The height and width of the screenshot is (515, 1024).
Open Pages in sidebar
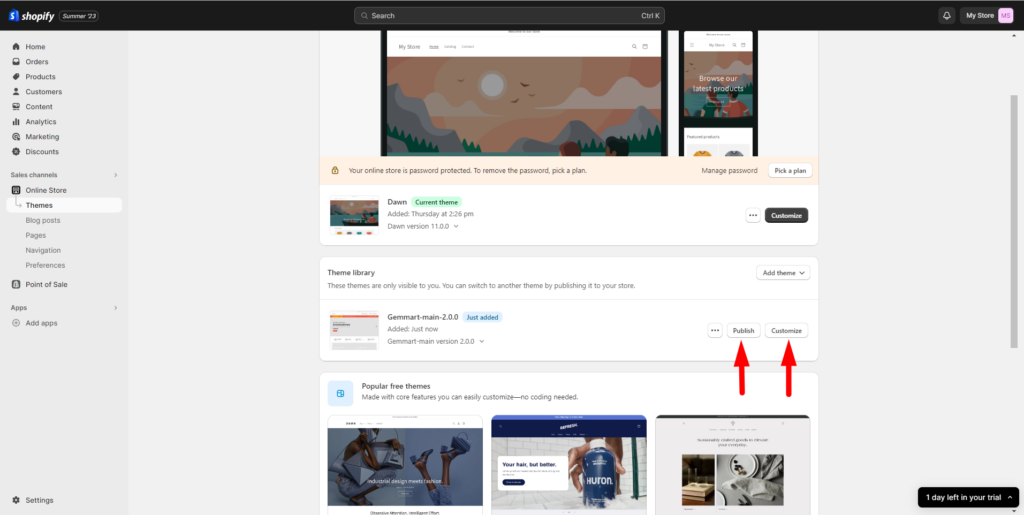(x=36, y=236)
